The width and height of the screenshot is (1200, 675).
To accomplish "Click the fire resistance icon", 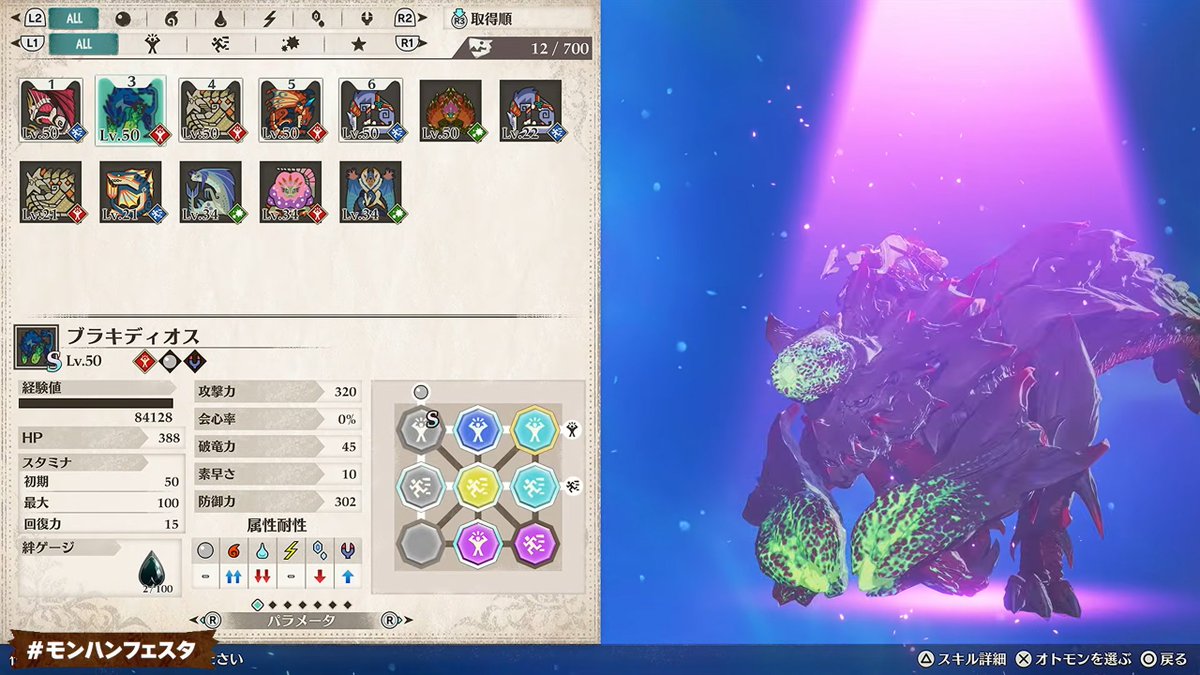I will coord(233,551).
